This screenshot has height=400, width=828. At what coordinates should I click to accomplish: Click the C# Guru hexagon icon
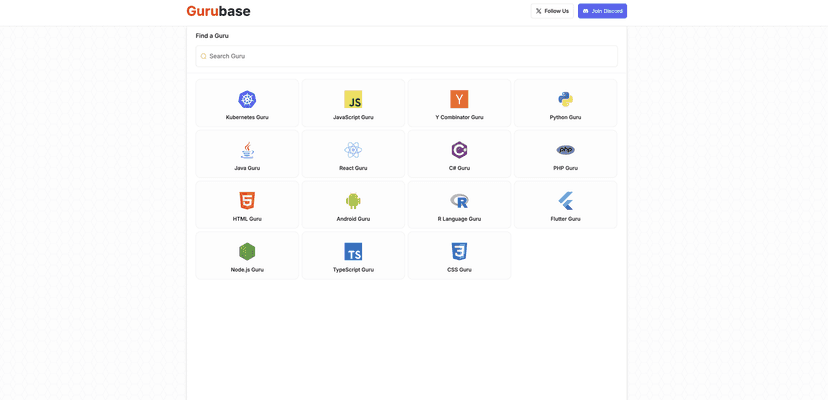[x=459, y=150]
